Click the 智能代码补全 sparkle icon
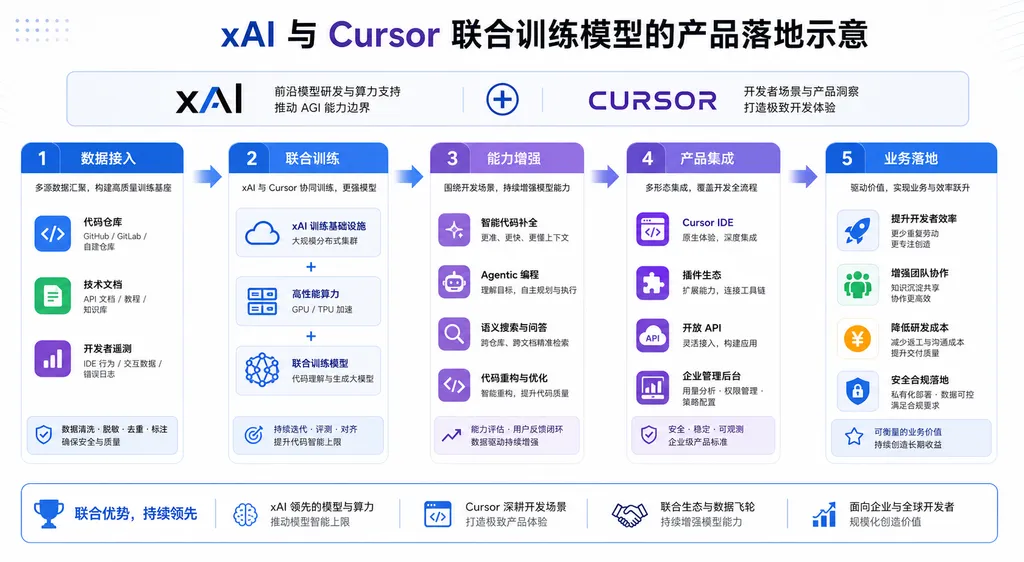This screenshot has width=1024, height=562. click(x=454, y=230)
